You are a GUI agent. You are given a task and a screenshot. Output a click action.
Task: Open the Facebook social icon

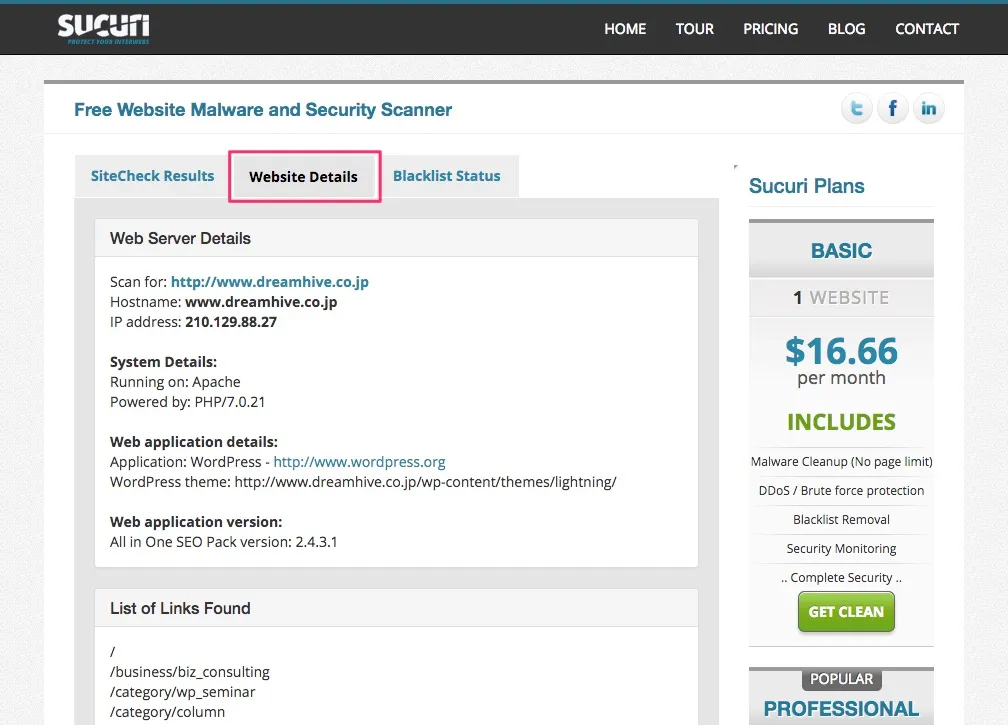point(892,109)
